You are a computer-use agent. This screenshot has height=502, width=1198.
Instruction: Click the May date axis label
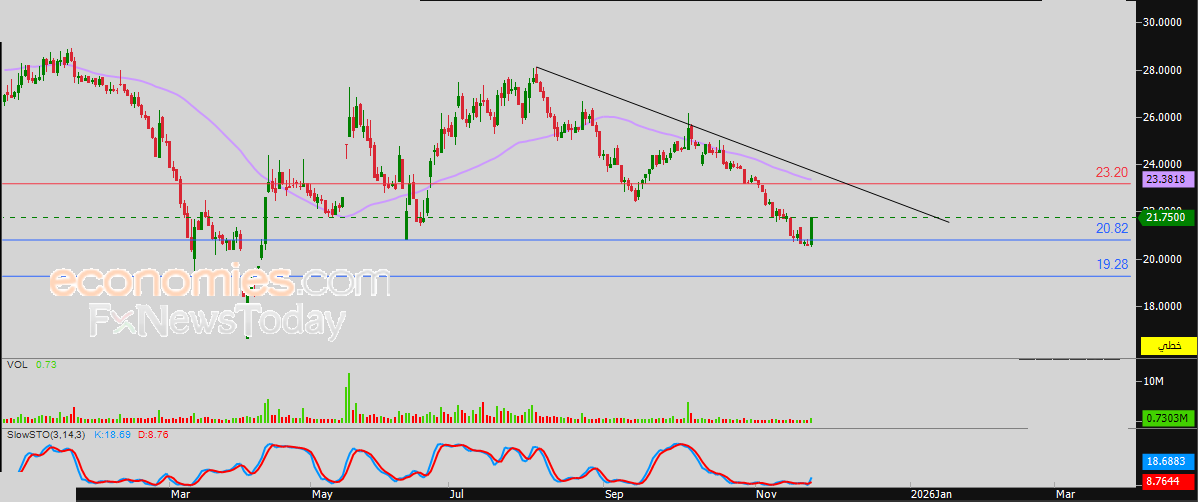click(322, 495)
